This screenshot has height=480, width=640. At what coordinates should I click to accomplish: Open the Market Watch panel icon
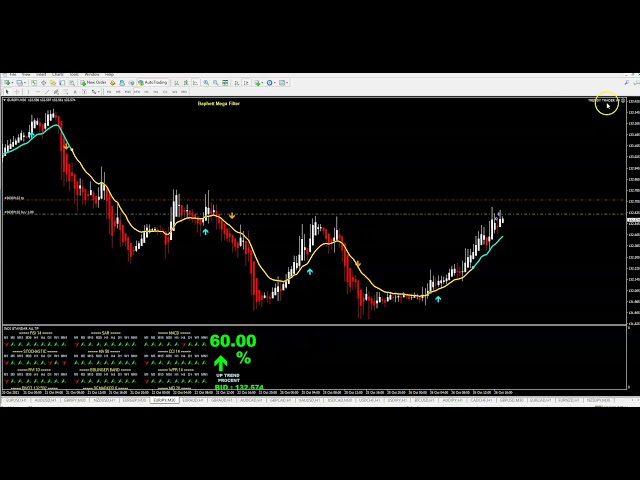34,82
